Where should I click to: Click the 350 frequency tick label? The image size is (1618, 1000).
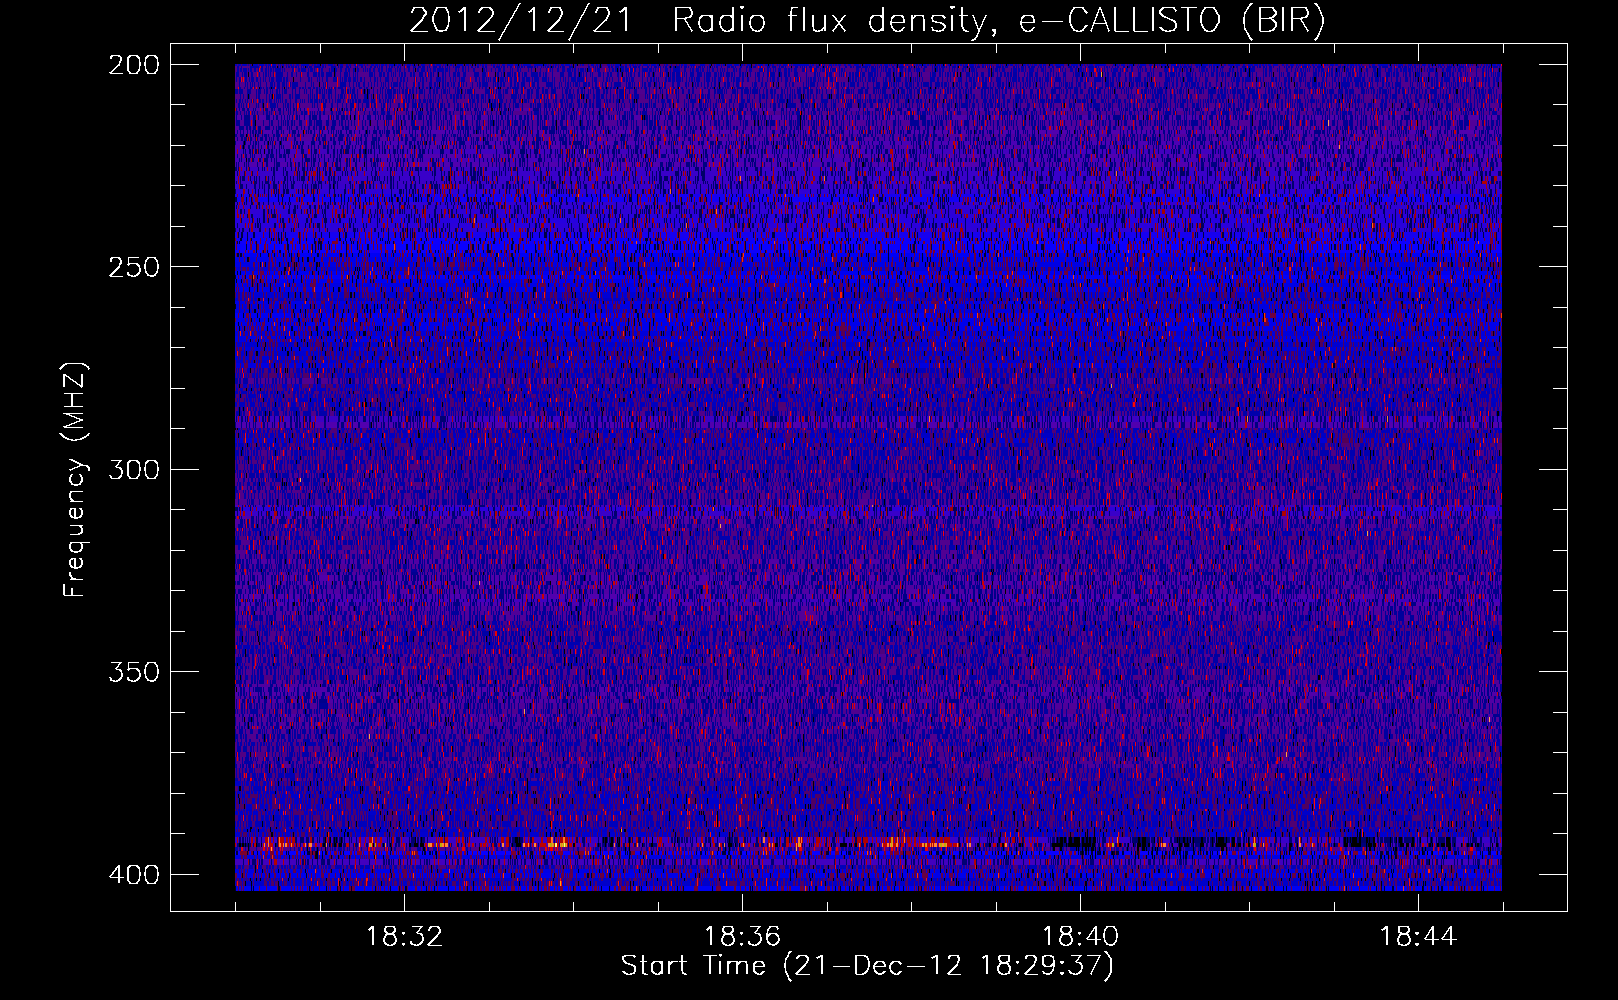134,672
